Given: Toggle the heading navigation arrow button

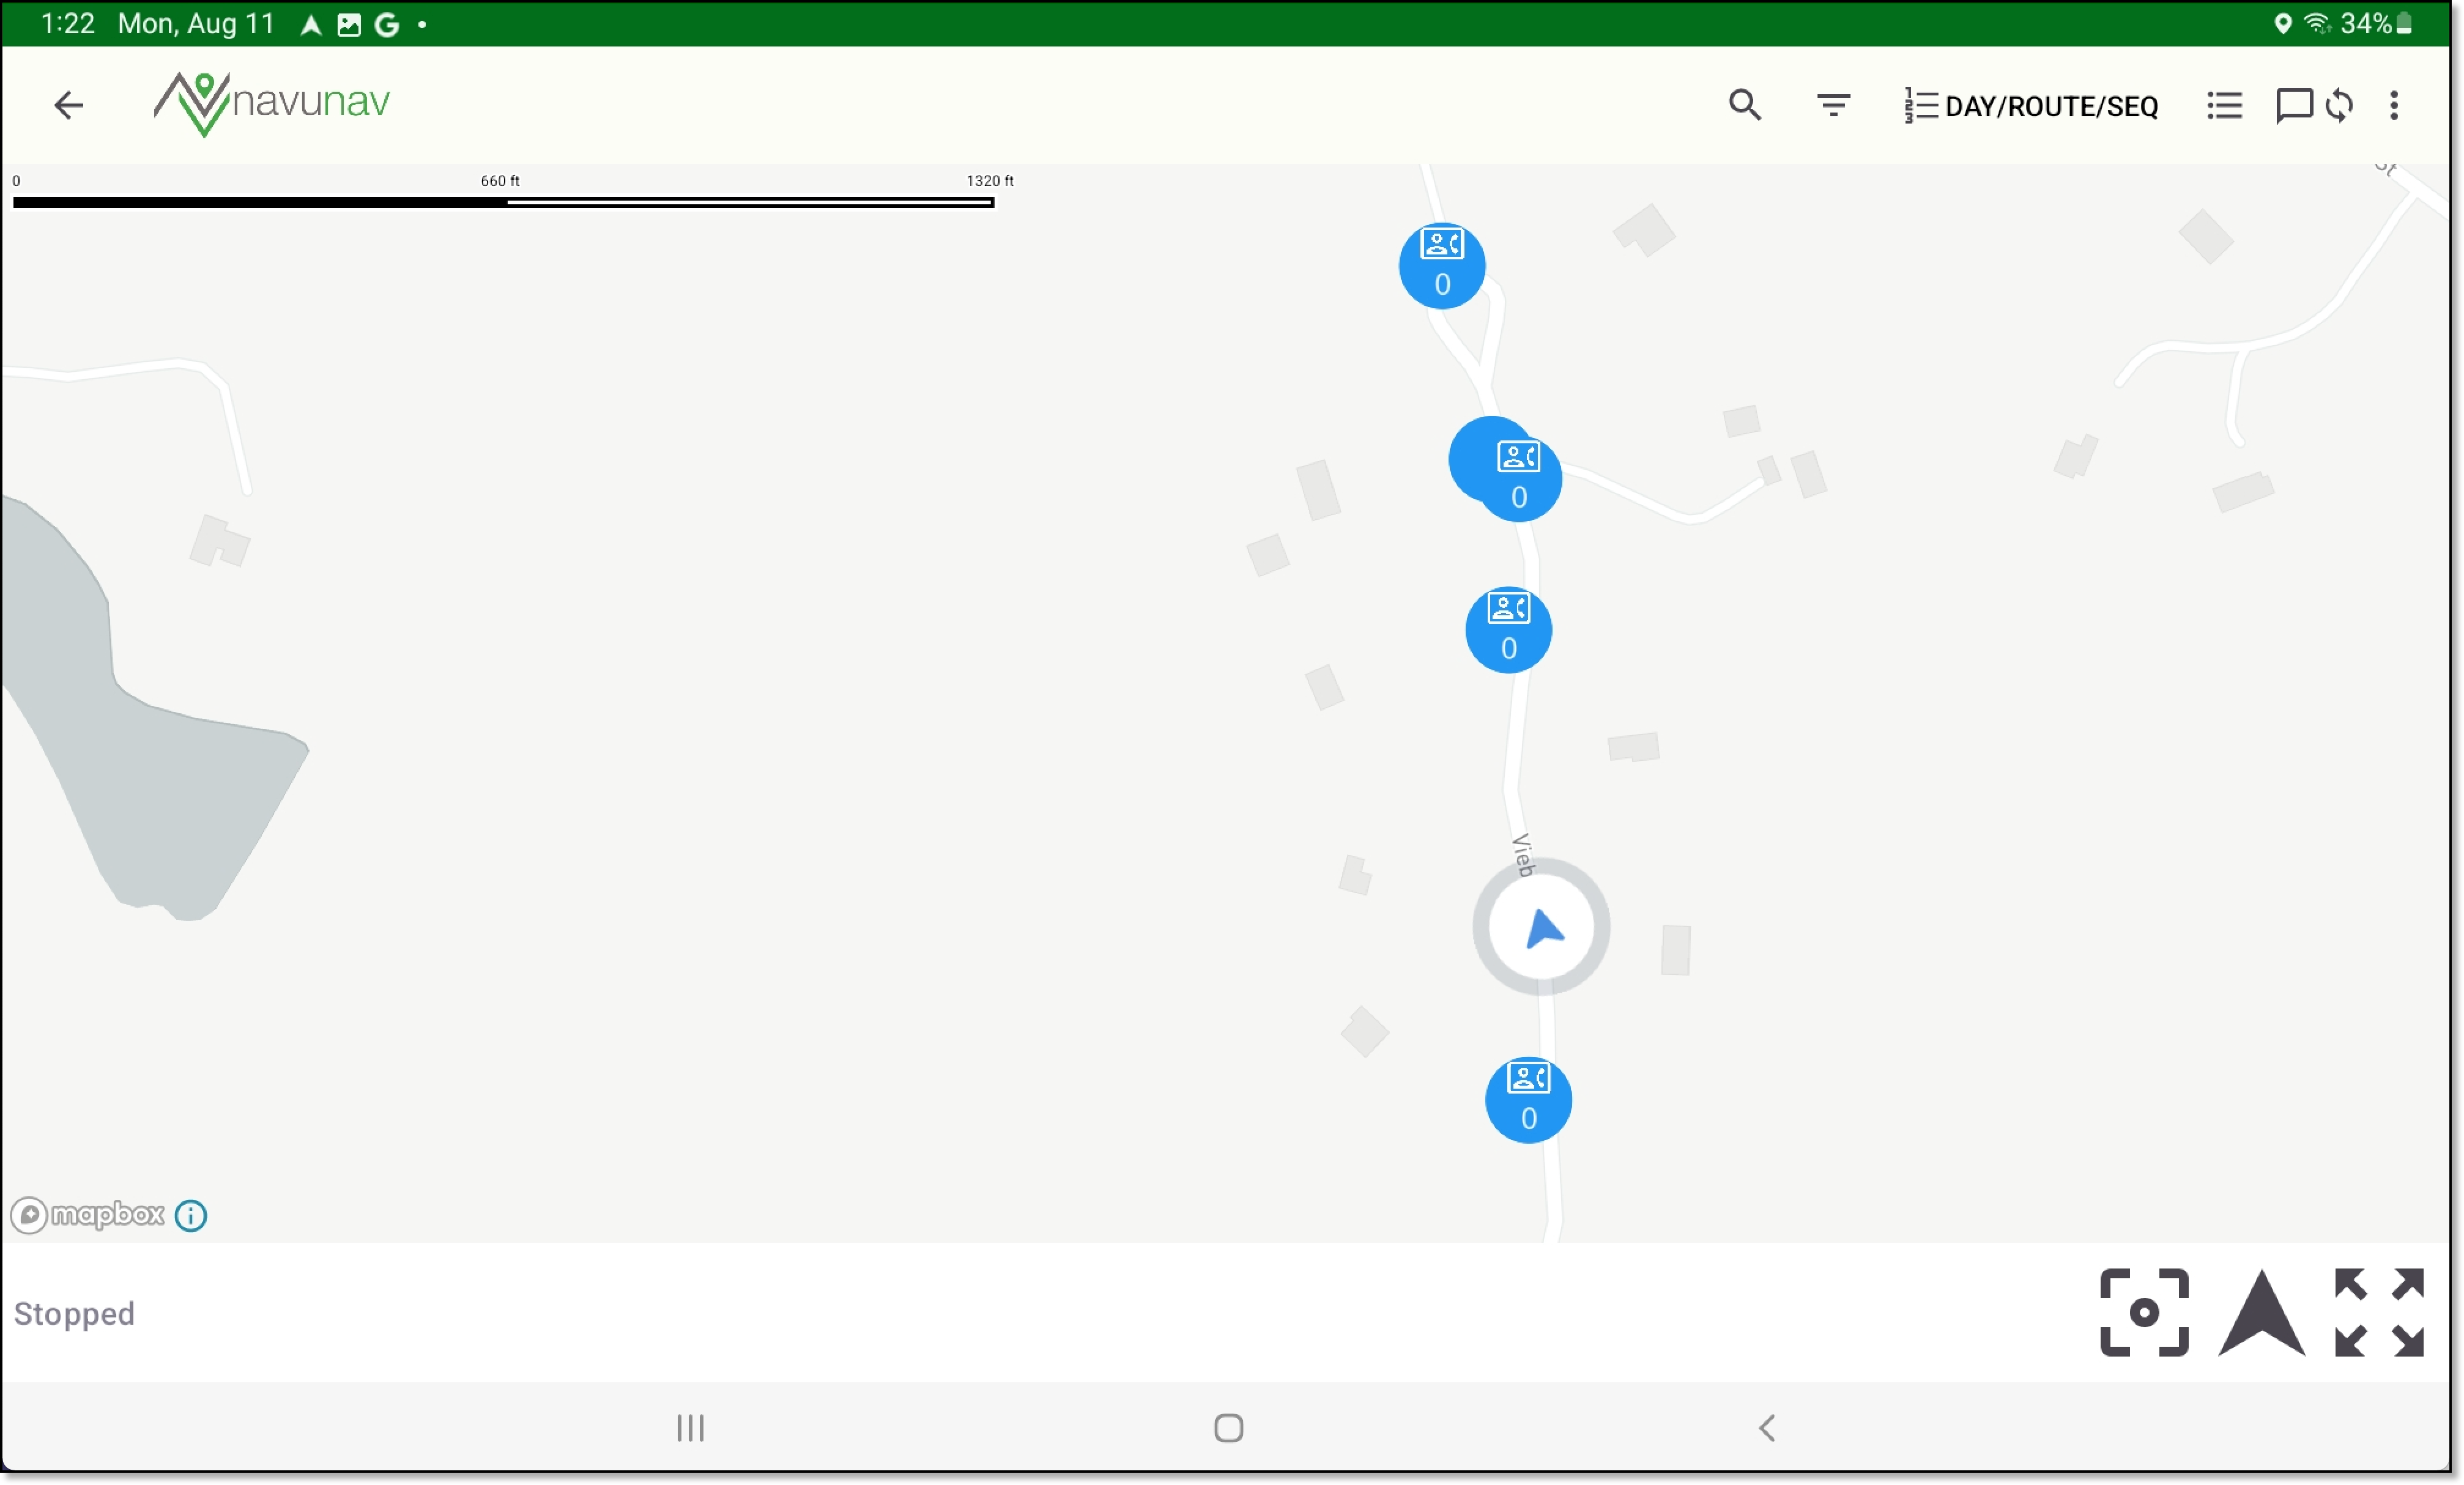Looking at the screenshot, I should coord(2262,1312).
